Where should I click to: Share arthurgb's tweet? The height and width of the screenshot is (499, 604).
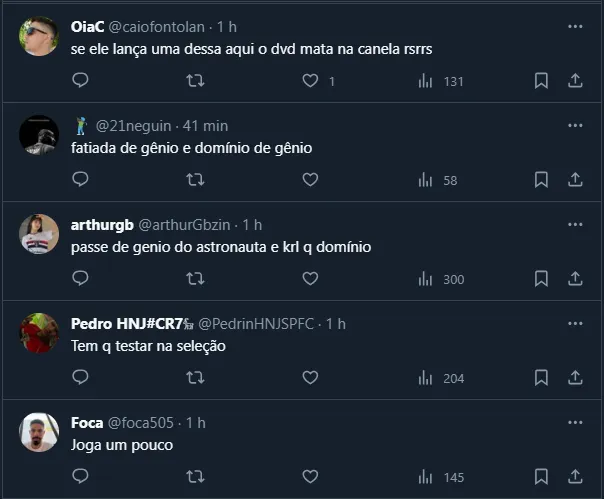[x=576, y=279]
